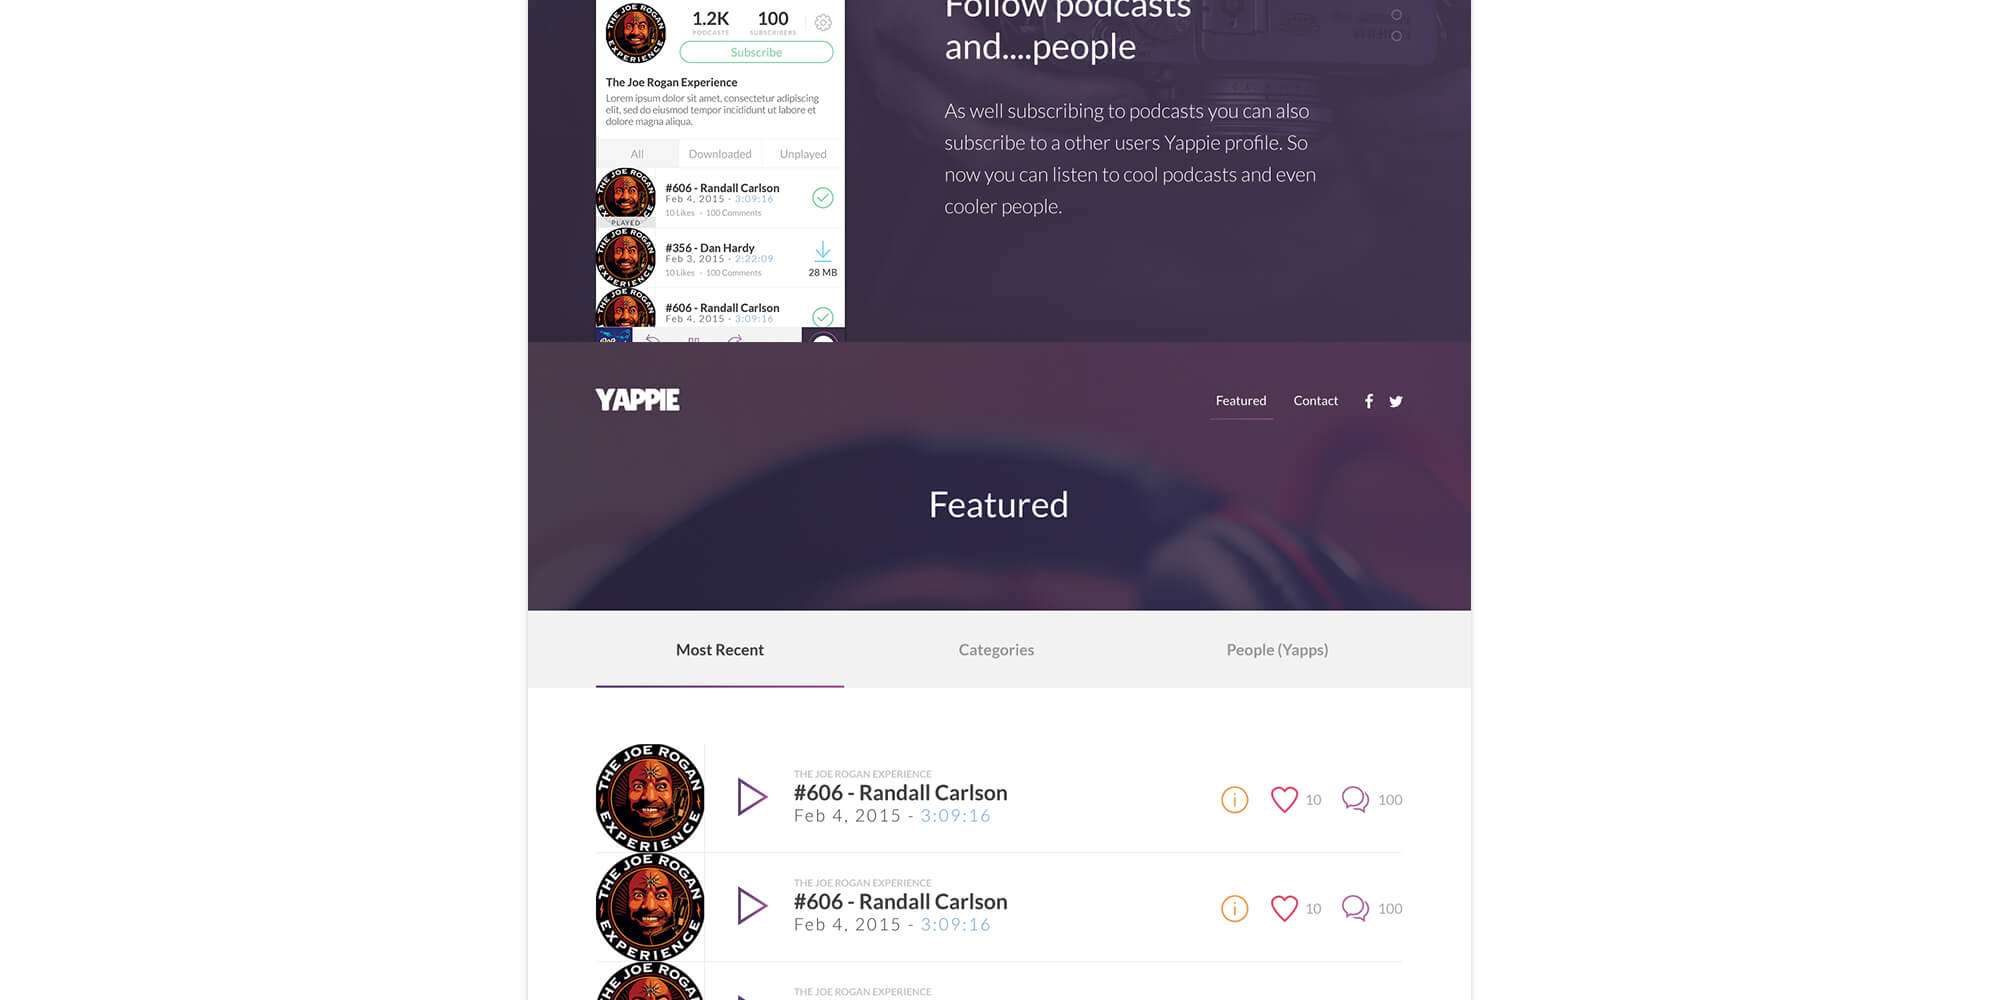This screenshot has width=2000, height=1000.
Task: Open info icon on second episode
Action: (x=1235, y=908)
